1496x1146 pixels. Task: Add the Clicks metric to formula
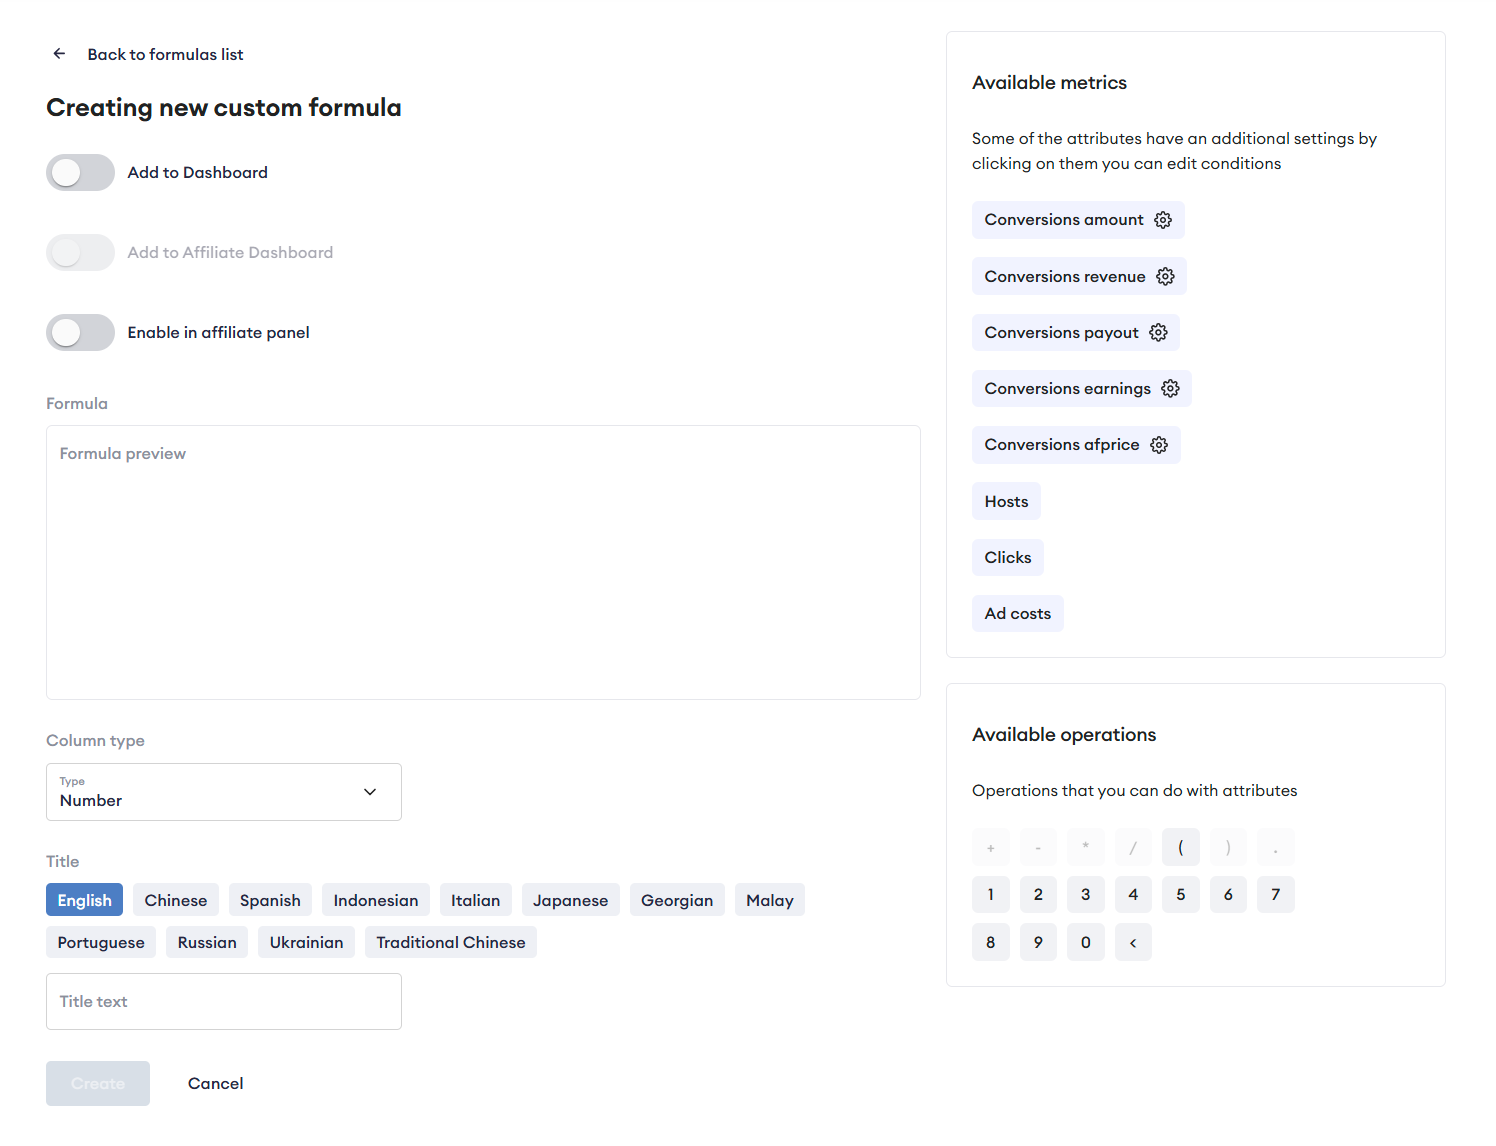pos(1007,558)
